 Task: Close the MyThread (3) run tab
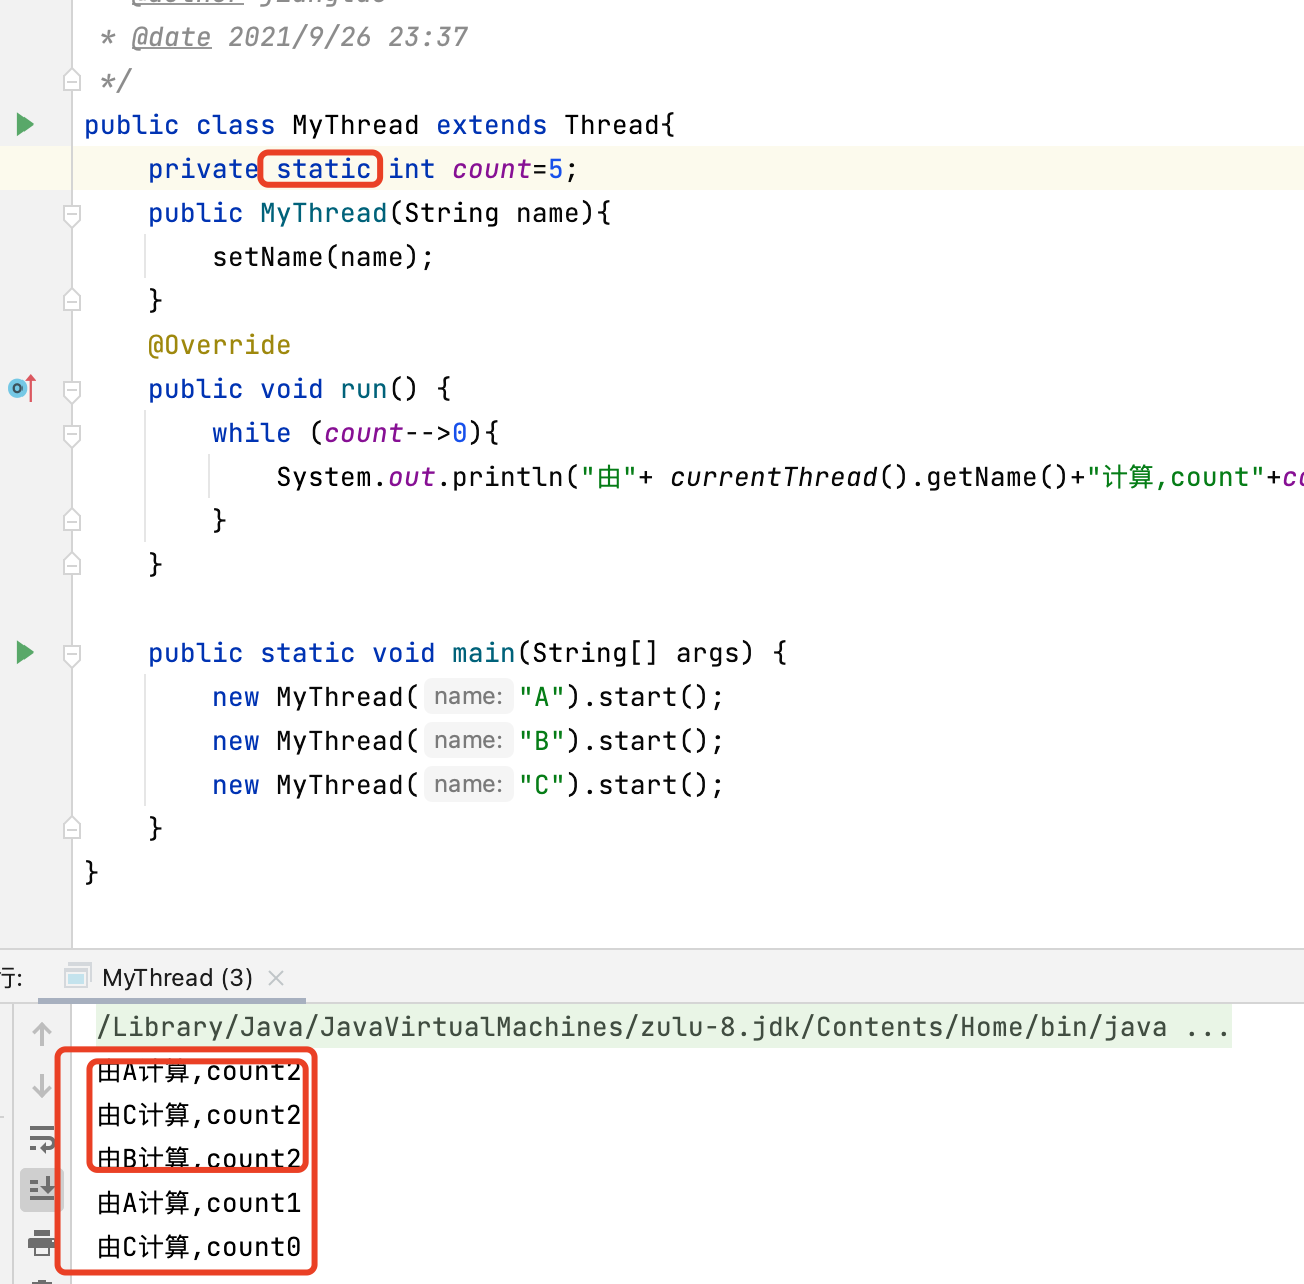pyautogui.click(x=277, y=977)
